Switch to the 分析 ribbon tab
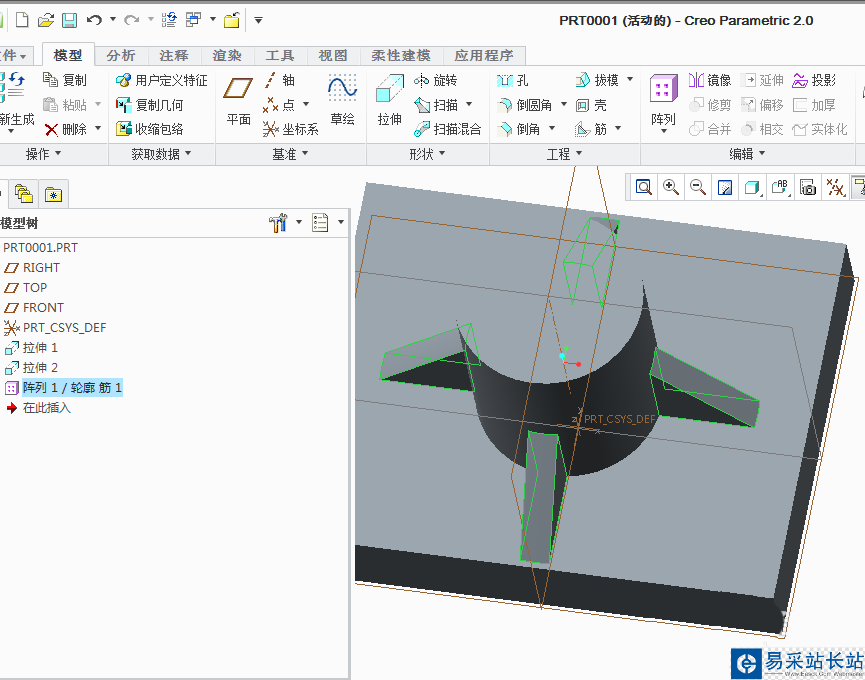Viewport: 865px width, 680px height. coord(121,56)
